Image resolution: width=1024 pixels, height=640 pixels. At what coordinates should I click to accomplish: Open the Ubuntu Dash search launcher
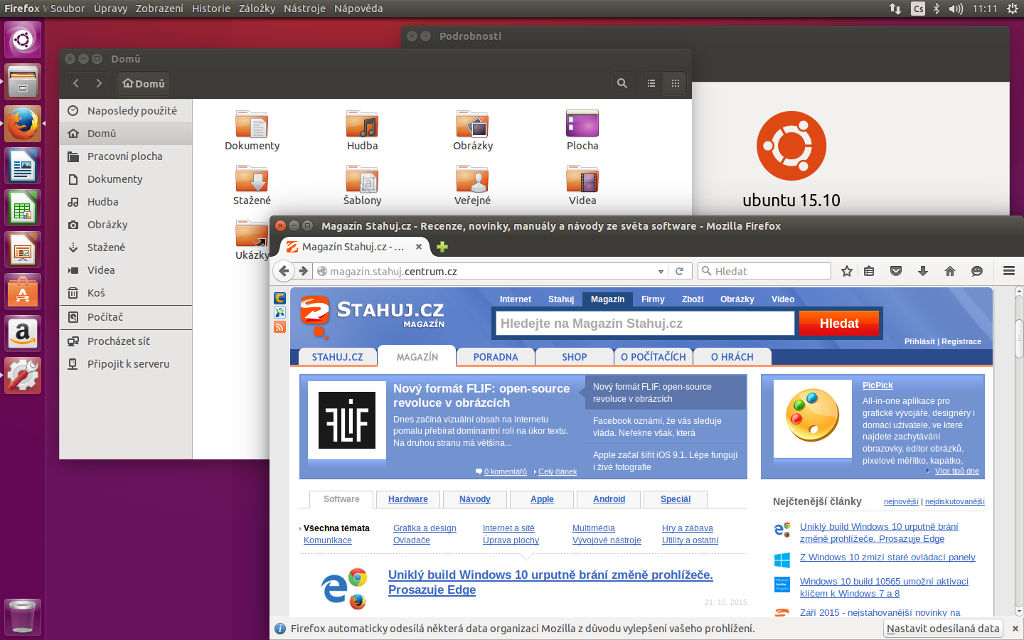coord(23,40)
